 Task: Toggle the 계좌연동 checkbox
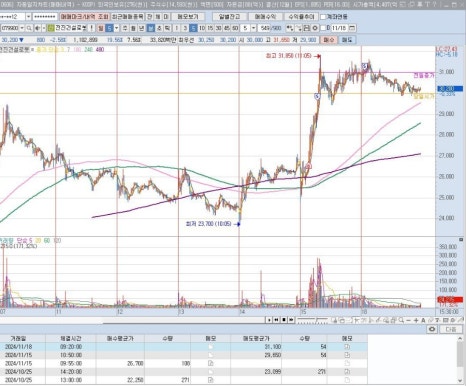[x=323, y=17]
